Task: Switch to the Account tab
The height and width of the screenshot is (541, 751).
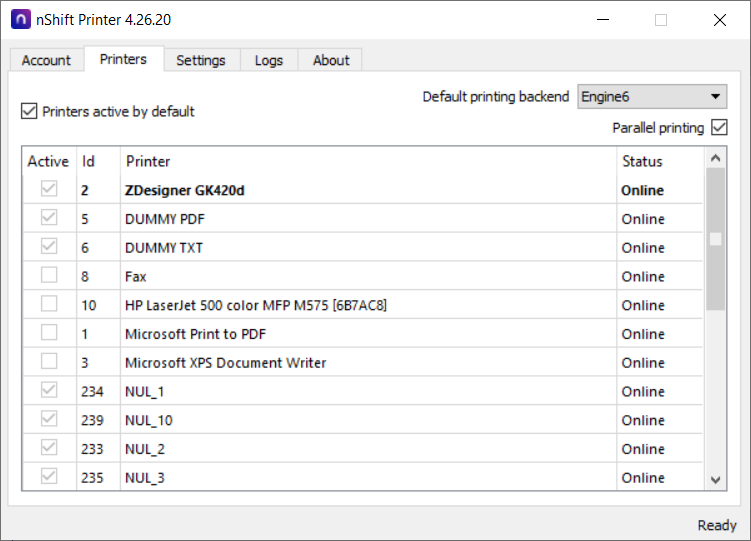Action: (46, 60)
